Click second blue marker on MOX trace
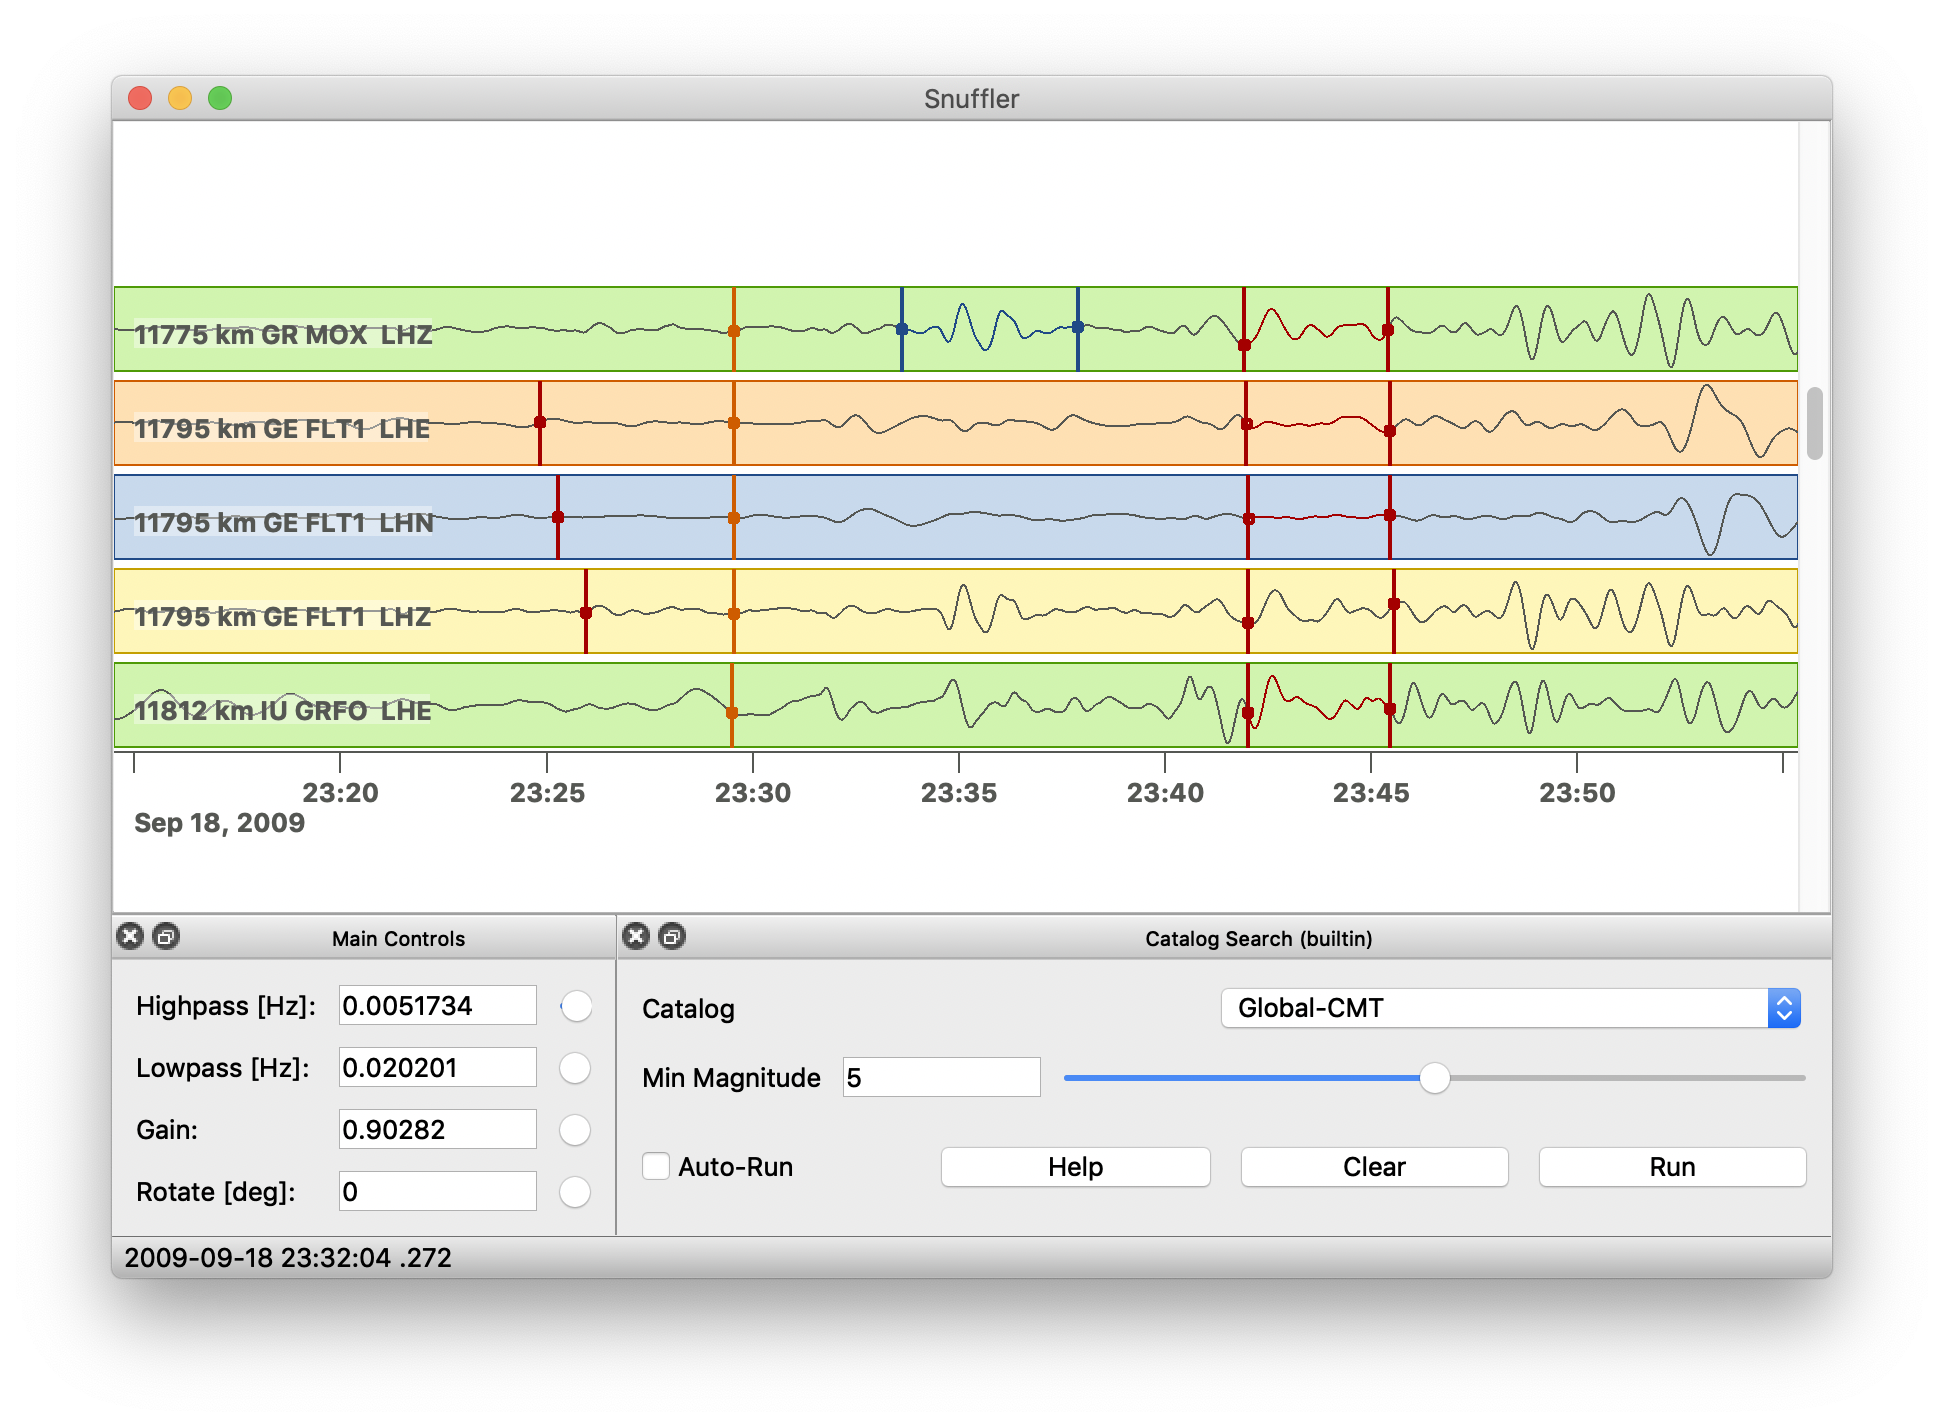The height and width of the screenshot is (1426, 1944). click(x=1078, y=327)
